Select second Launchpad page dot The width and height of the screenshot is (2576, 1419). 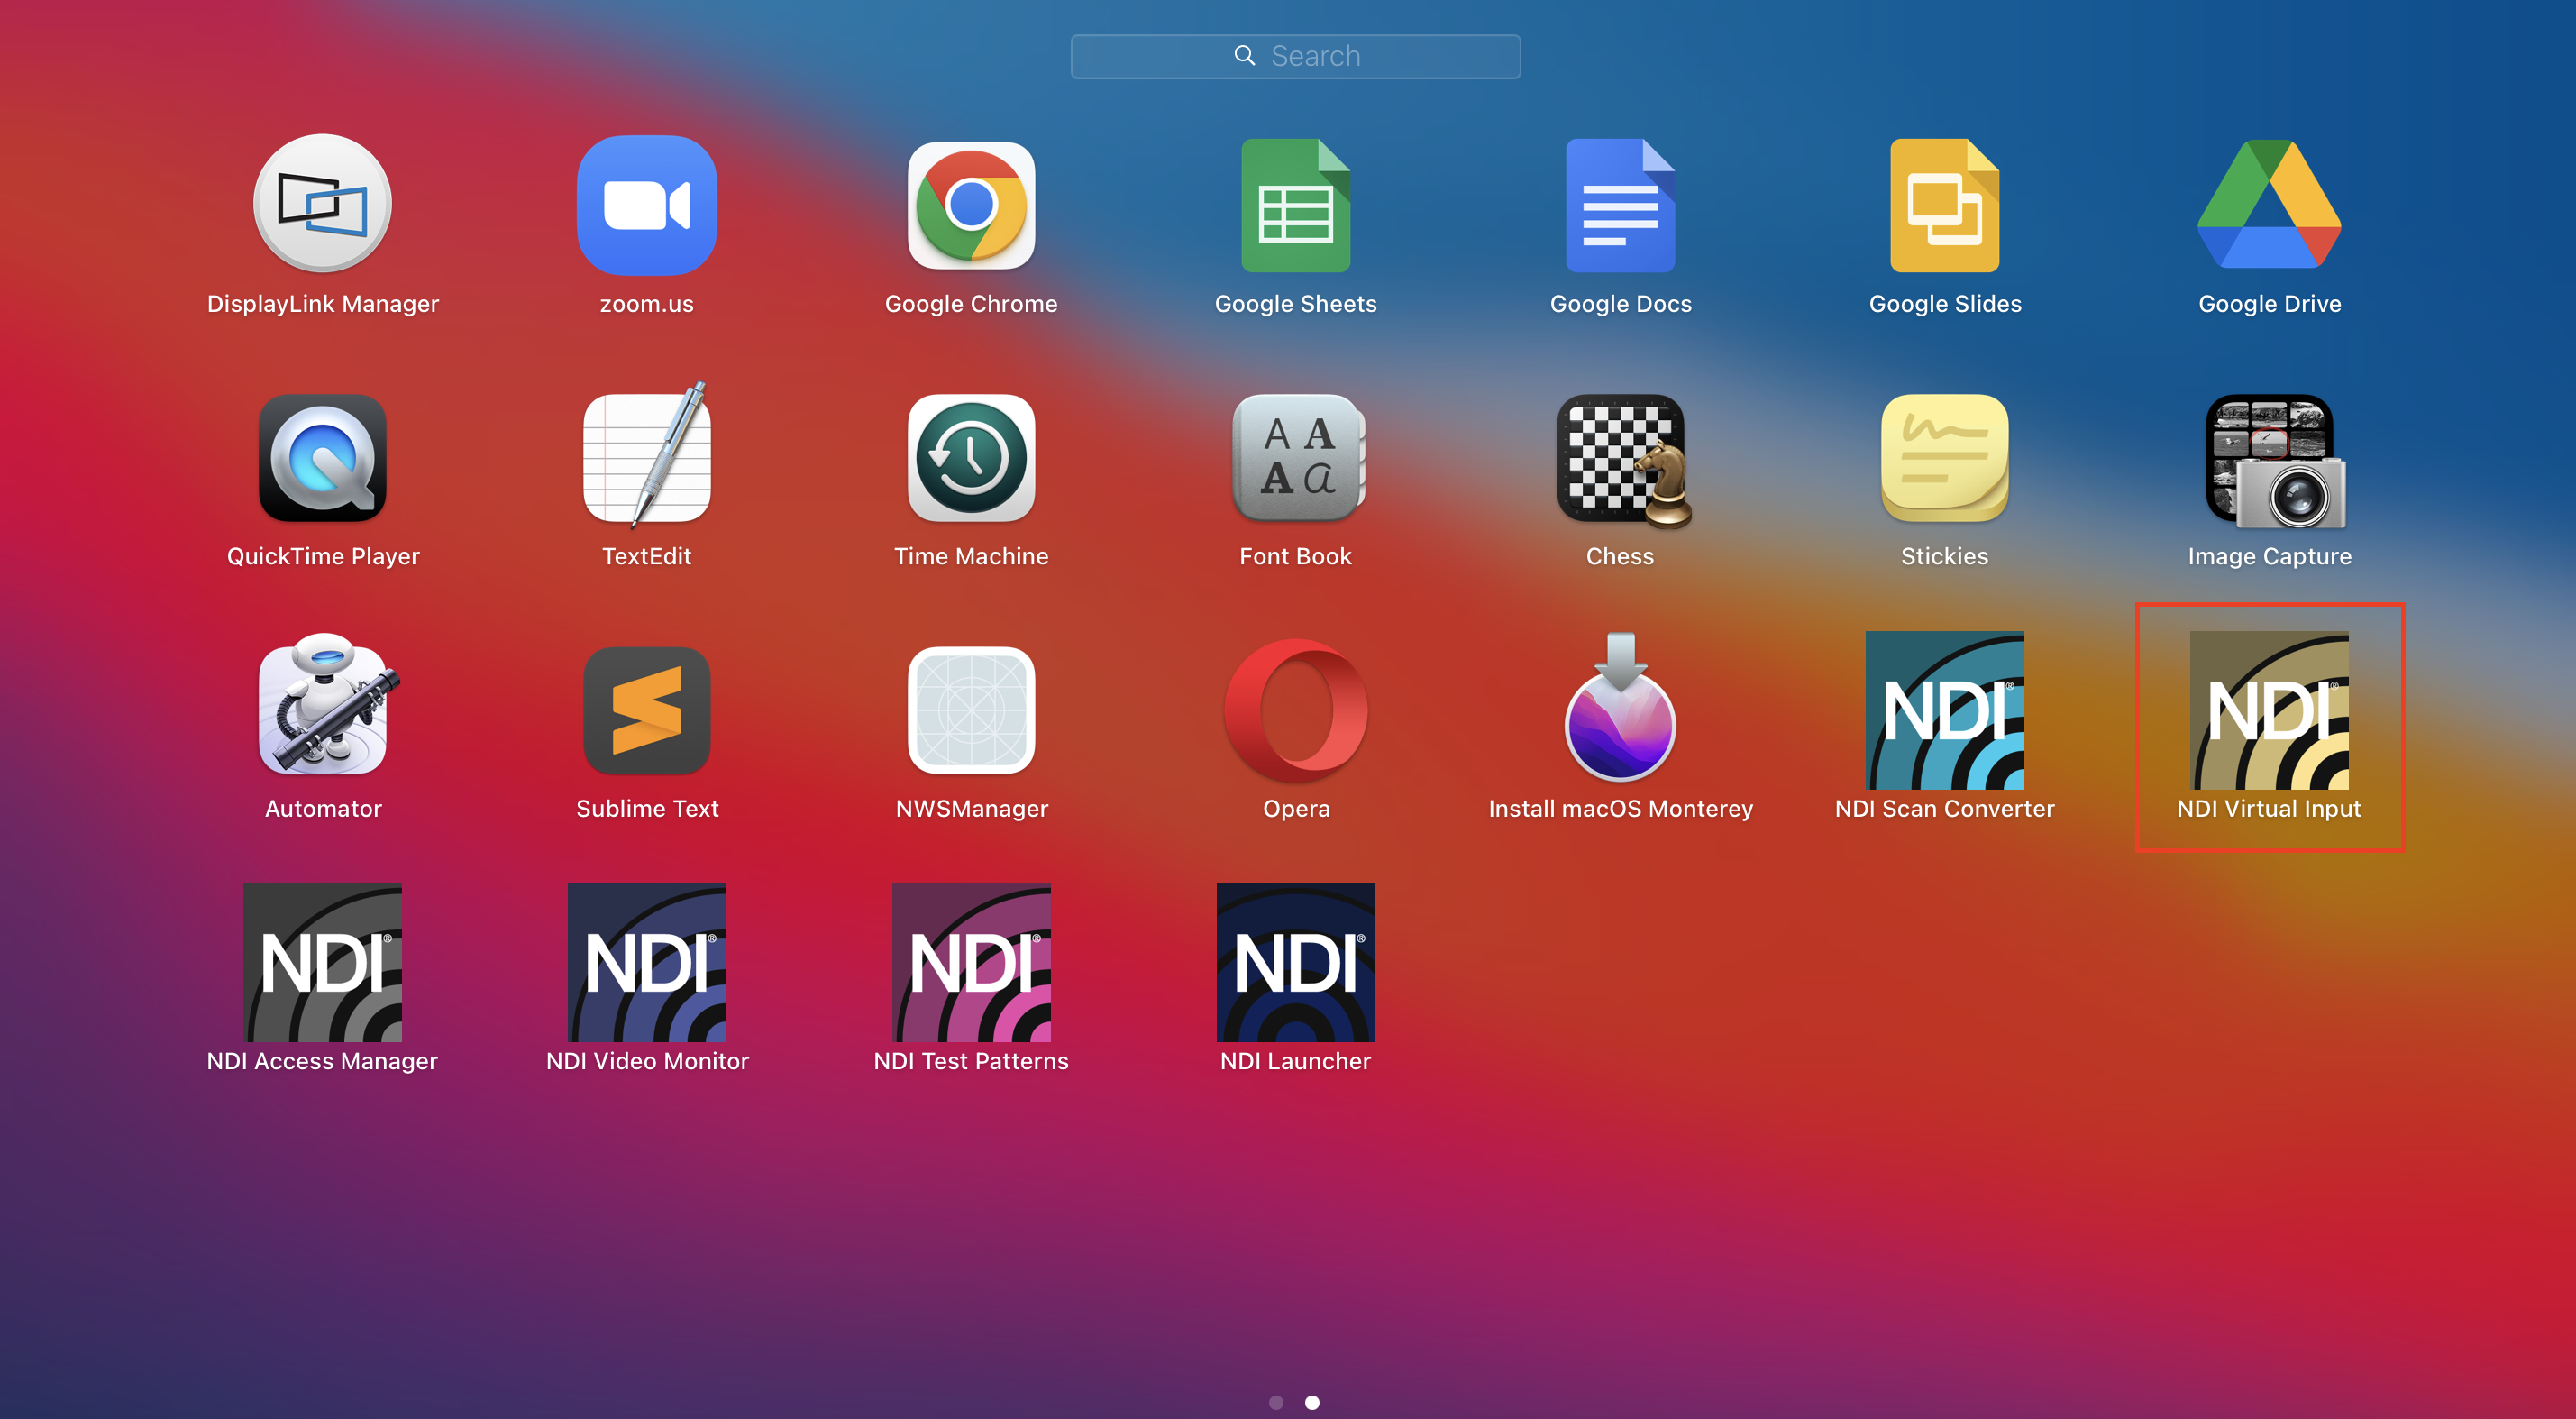coord(1312,1402)
